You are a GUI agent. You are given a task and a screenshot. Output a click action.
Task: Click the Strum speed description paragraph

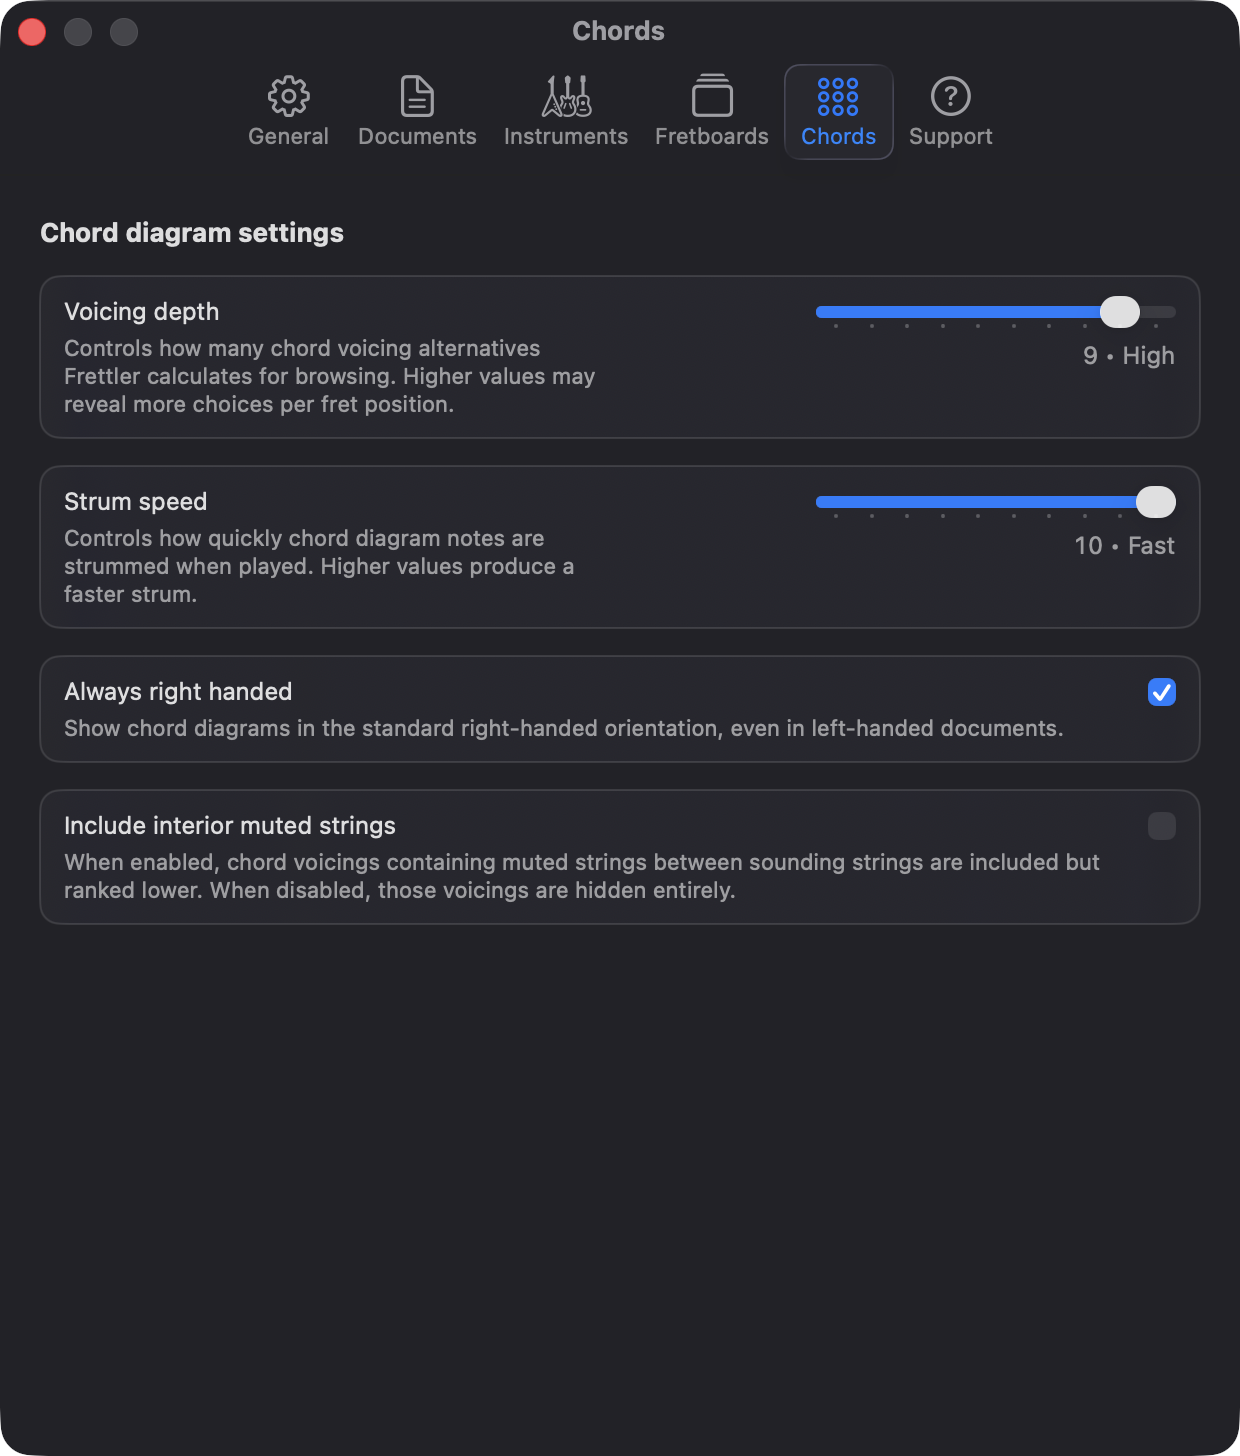[319, 566]
